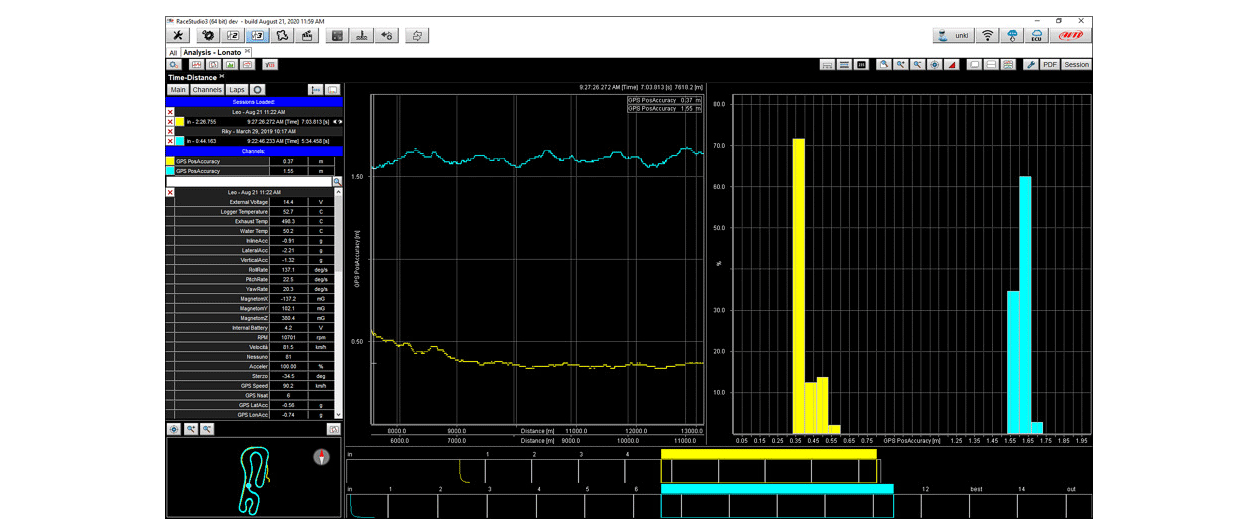Open the movie clapperboard icon
The height and width of the screenshot is (531, 1259).
pyautogui.click(x=308, y=36)
